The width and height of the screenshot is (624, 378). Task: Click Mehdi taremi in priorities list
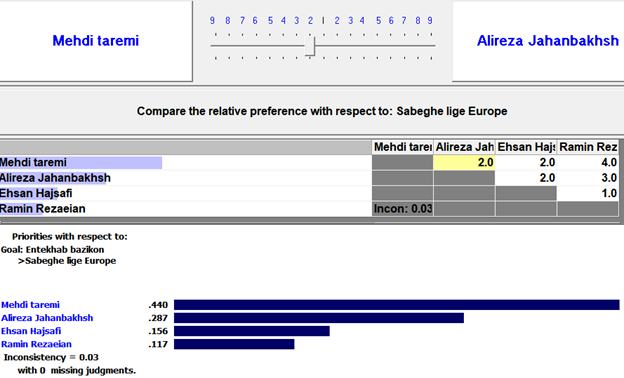coord(30,305)
